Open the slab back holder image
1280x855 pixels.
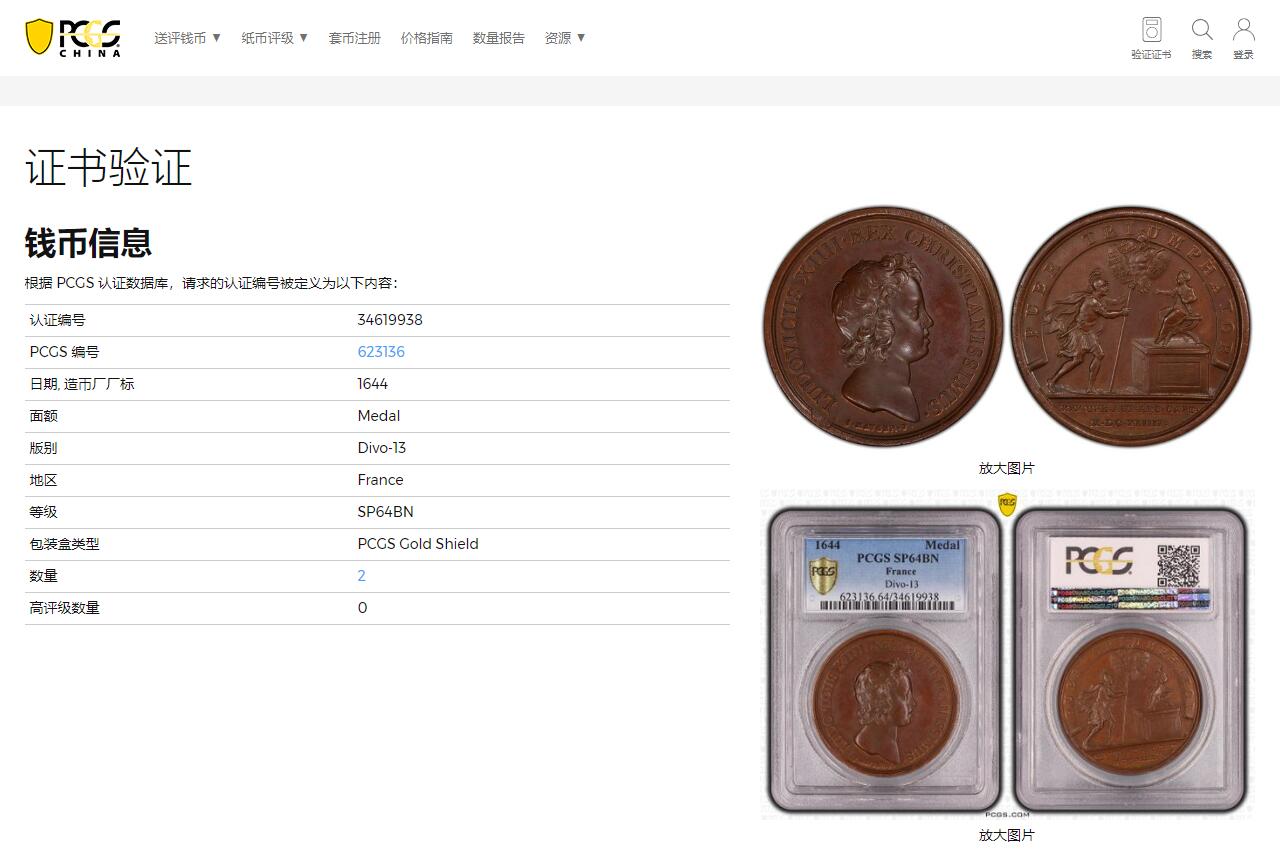[1131, 660]
